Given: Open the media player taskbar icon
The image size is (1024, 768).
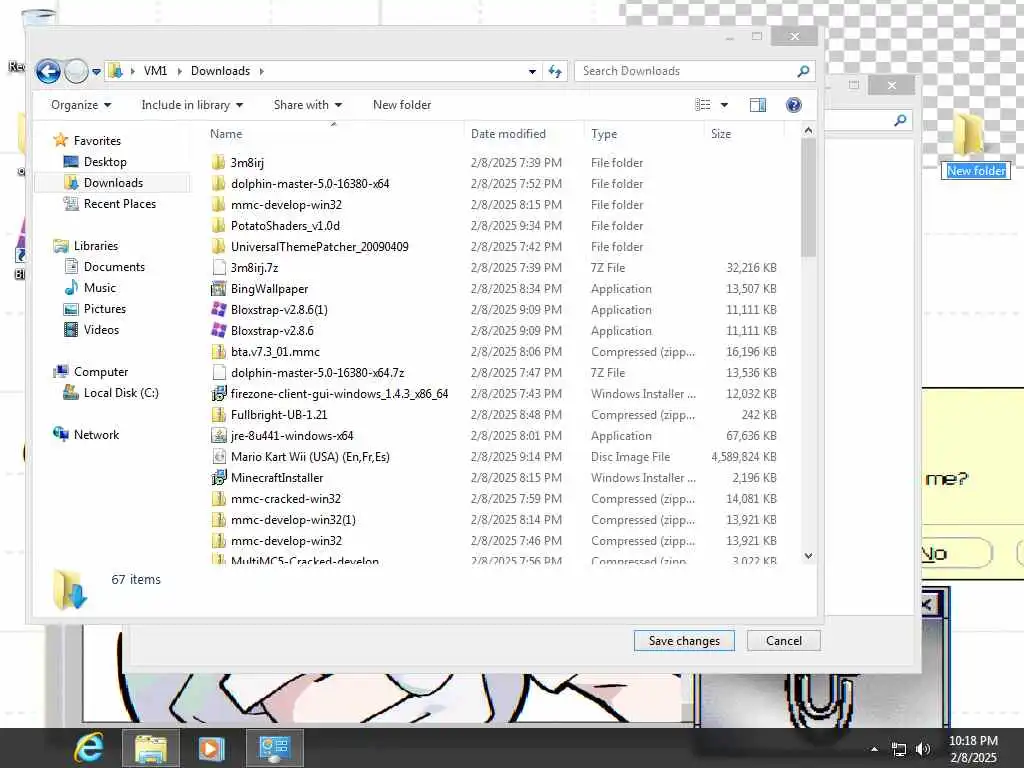Looking at the screenshot, I should (211, 748).
